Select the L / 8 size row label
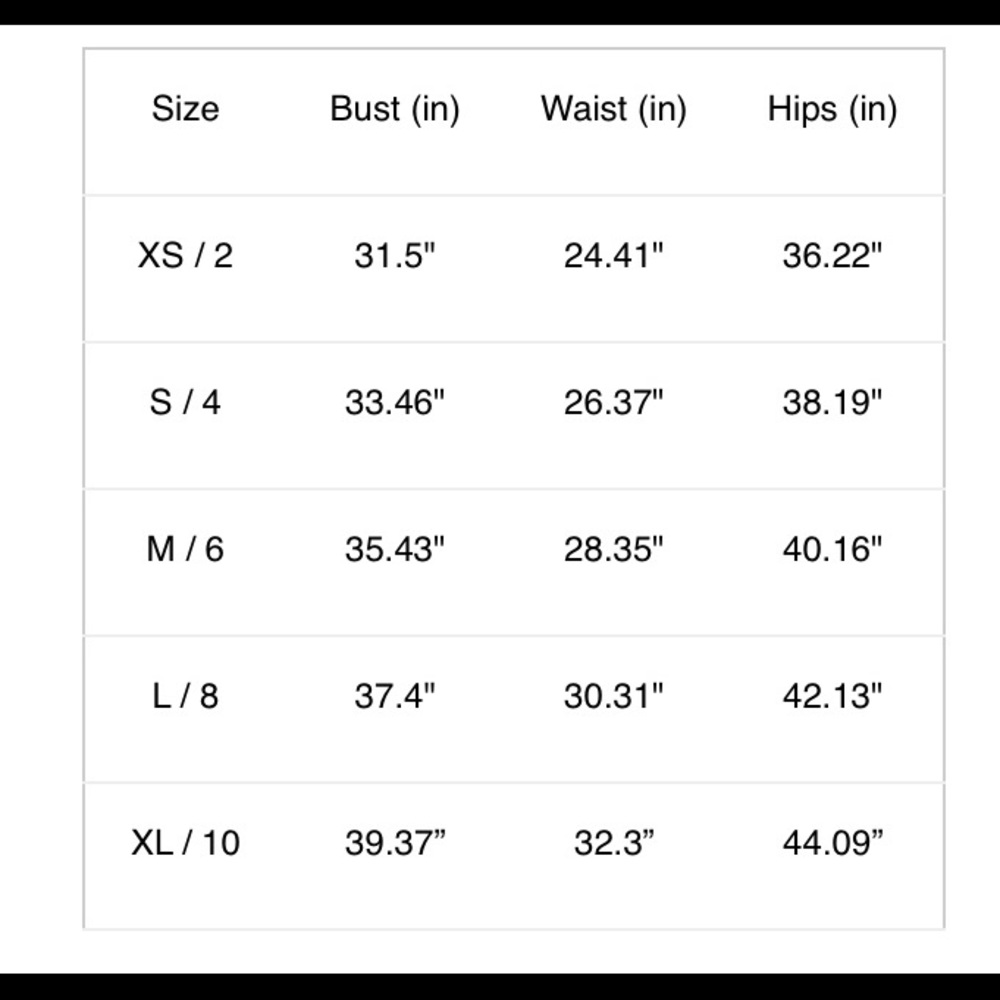 185,696
